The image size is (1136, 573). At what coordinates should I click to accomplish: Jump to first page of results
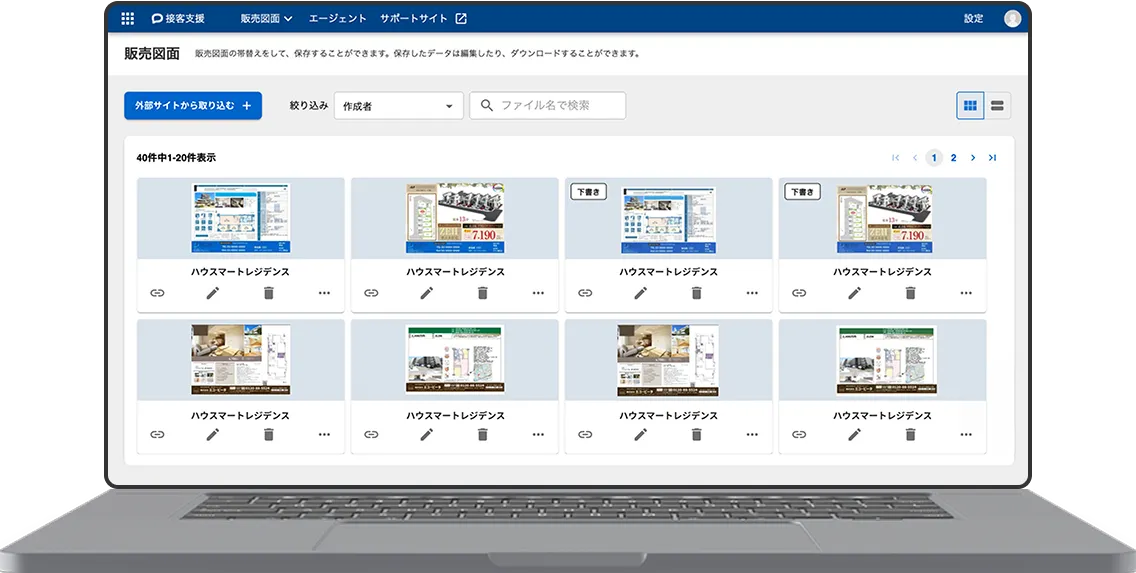(895, 158)
